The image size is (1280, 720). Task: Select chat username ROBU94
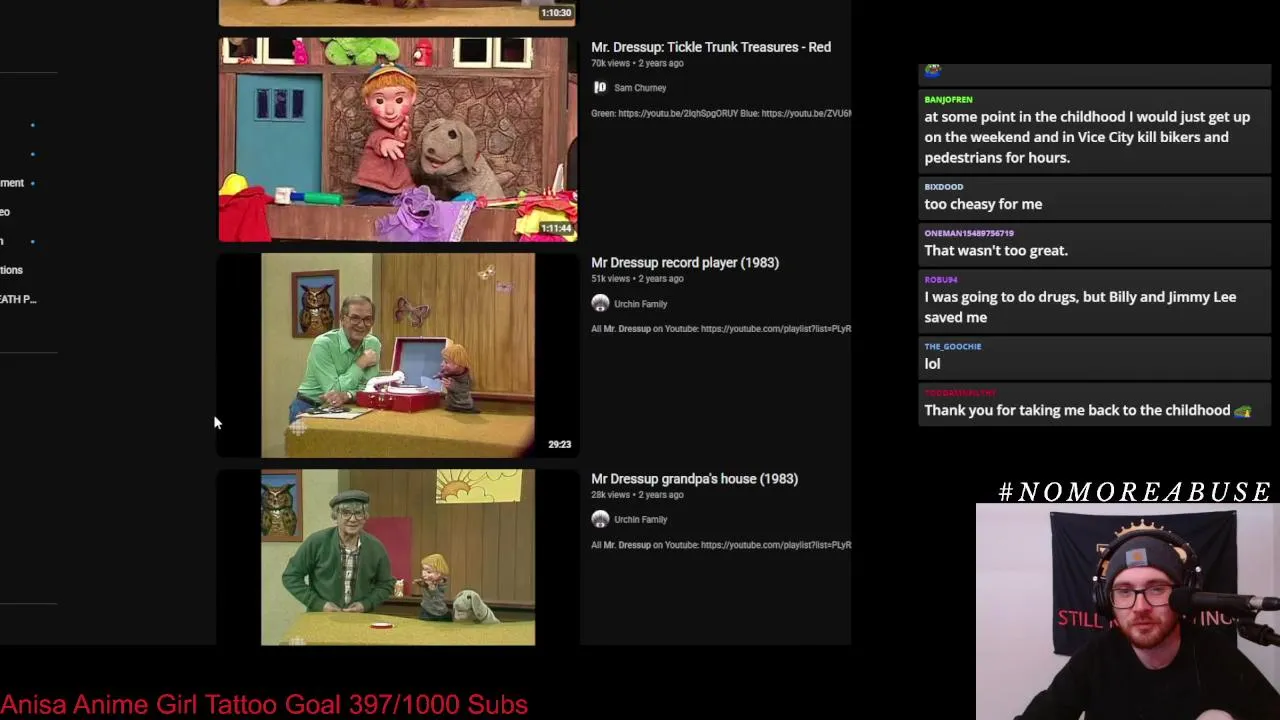(941, 280)
